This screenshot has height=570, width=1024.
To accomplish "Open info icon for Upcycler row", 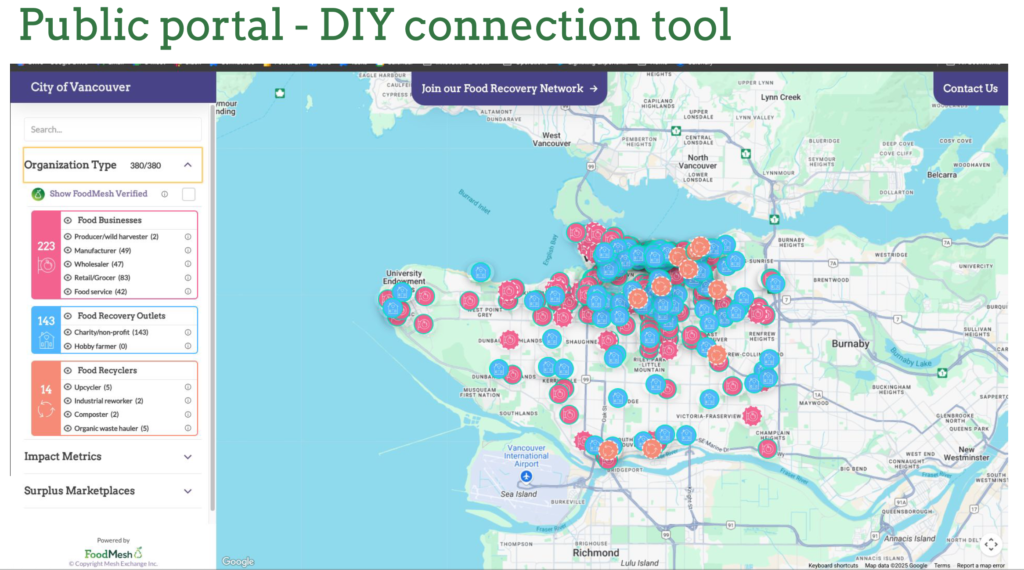I will (x=187, y=387).
